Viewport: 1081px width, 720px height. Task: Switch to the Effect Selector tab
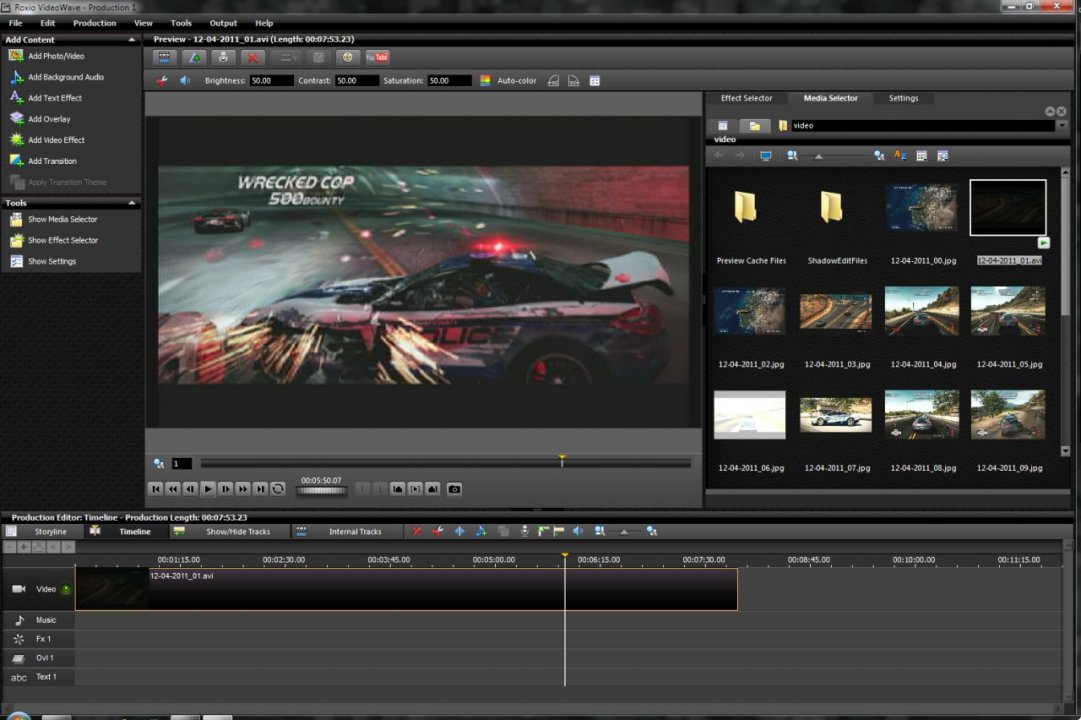(746, 98)
